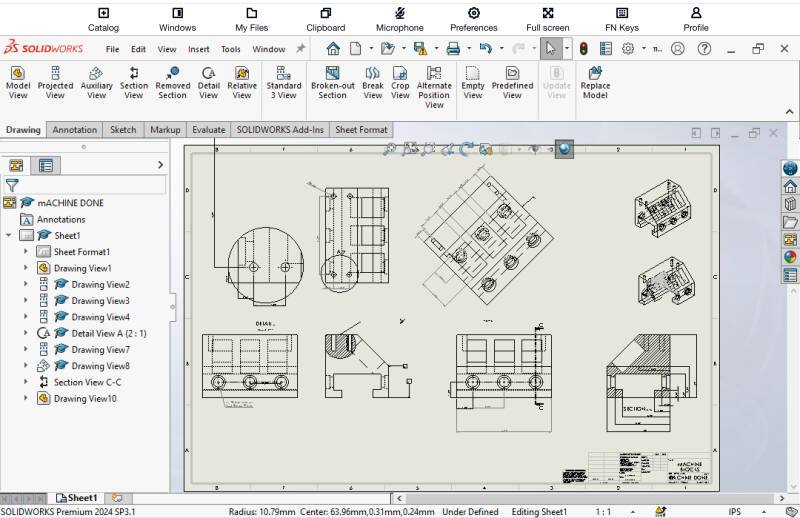This screenshot has height=518, width=800.
Task: Click the Detail View tool
Action: [208, 80]
